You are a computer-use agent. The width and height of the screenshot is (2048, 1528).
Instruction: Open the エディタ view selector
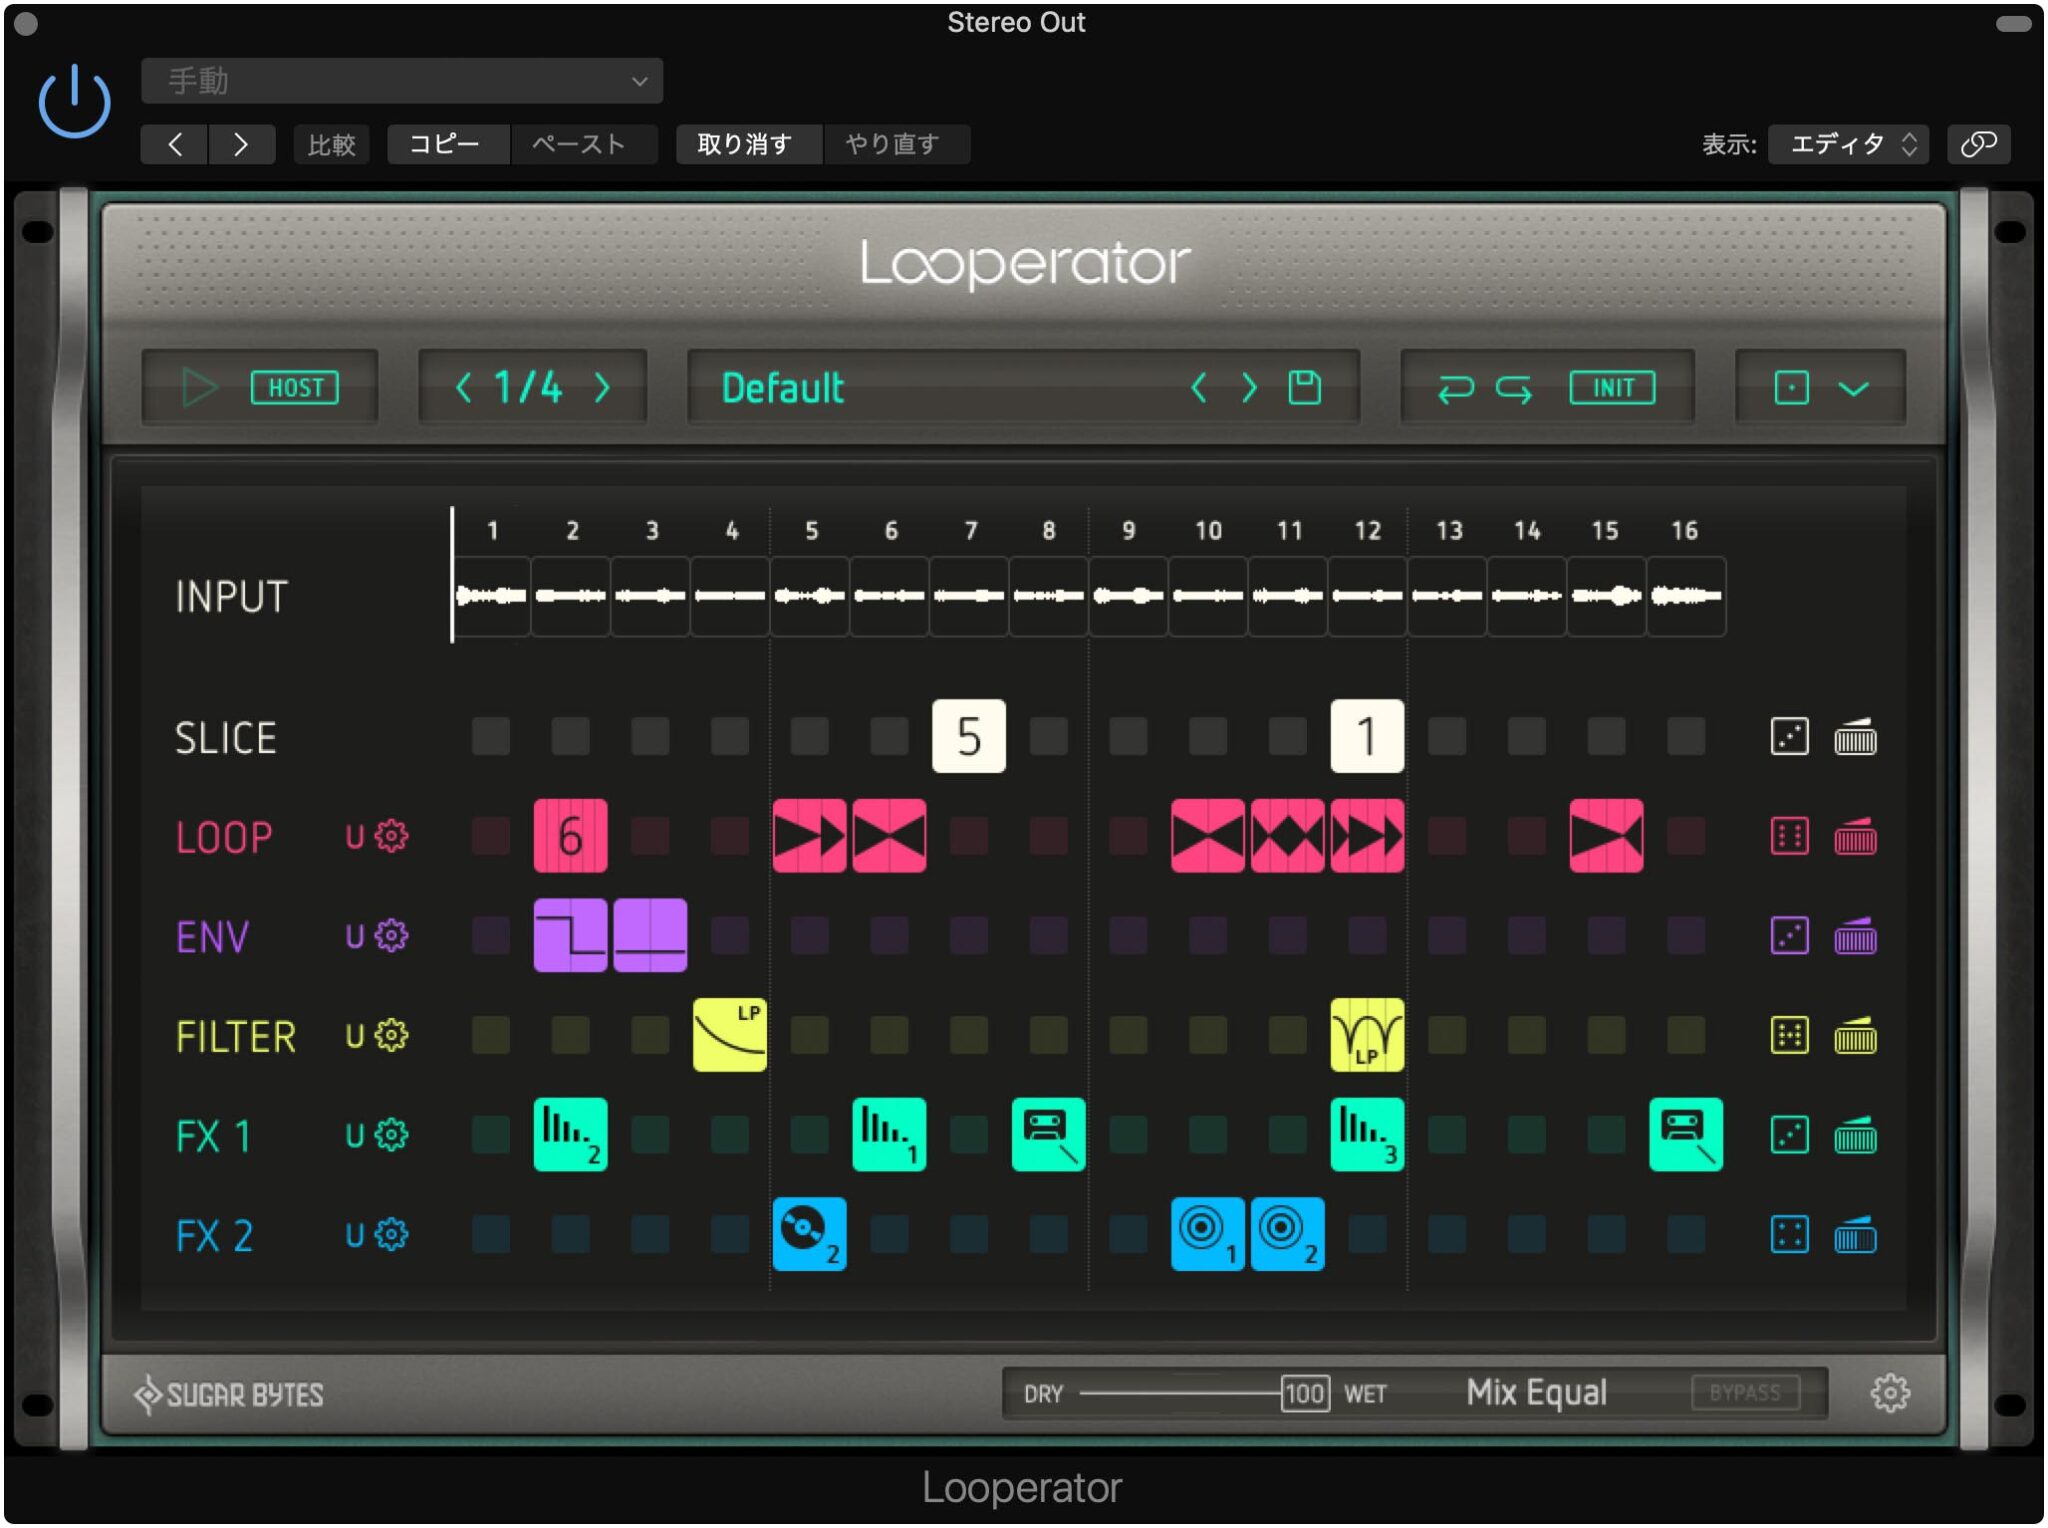[x=1847, y=144]
